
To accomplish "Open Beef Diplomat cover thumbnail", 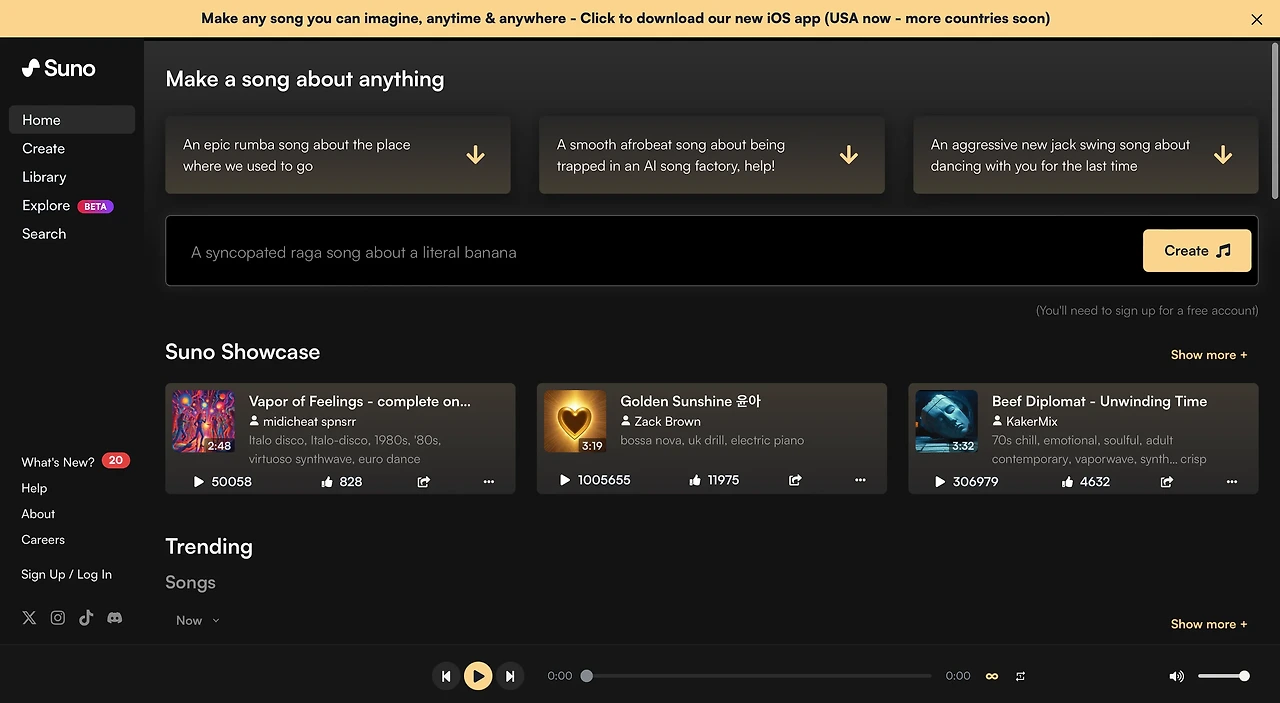I will coord(946,421).
